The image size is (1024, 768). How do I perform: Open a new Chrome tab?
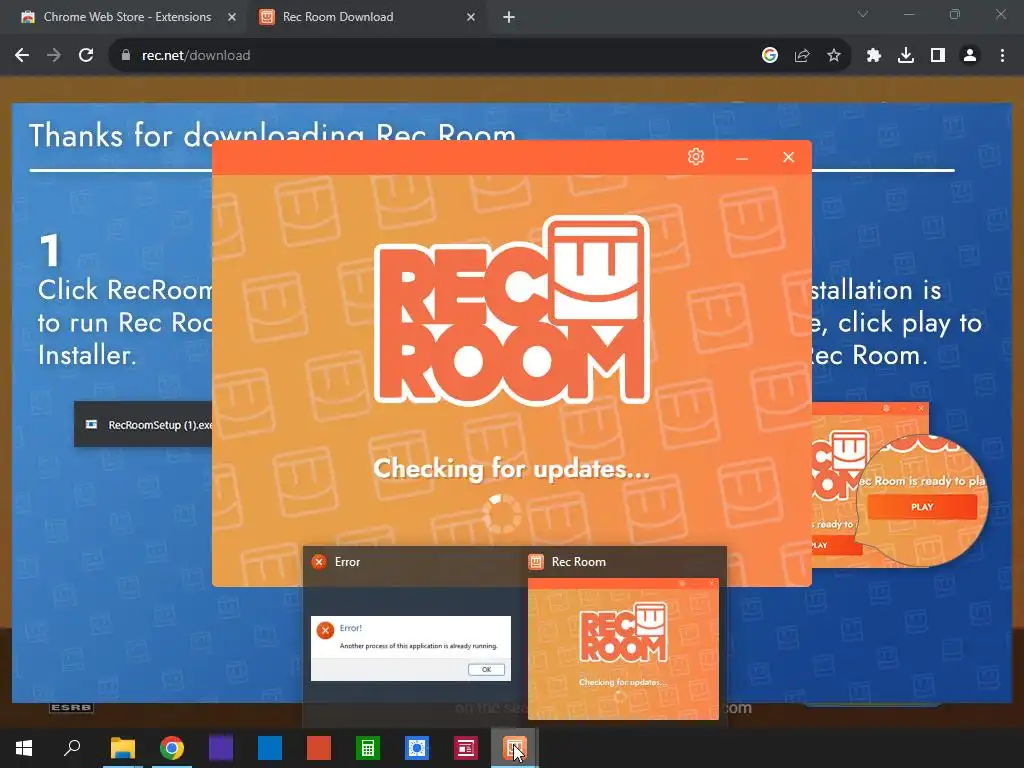coord(509,17)
